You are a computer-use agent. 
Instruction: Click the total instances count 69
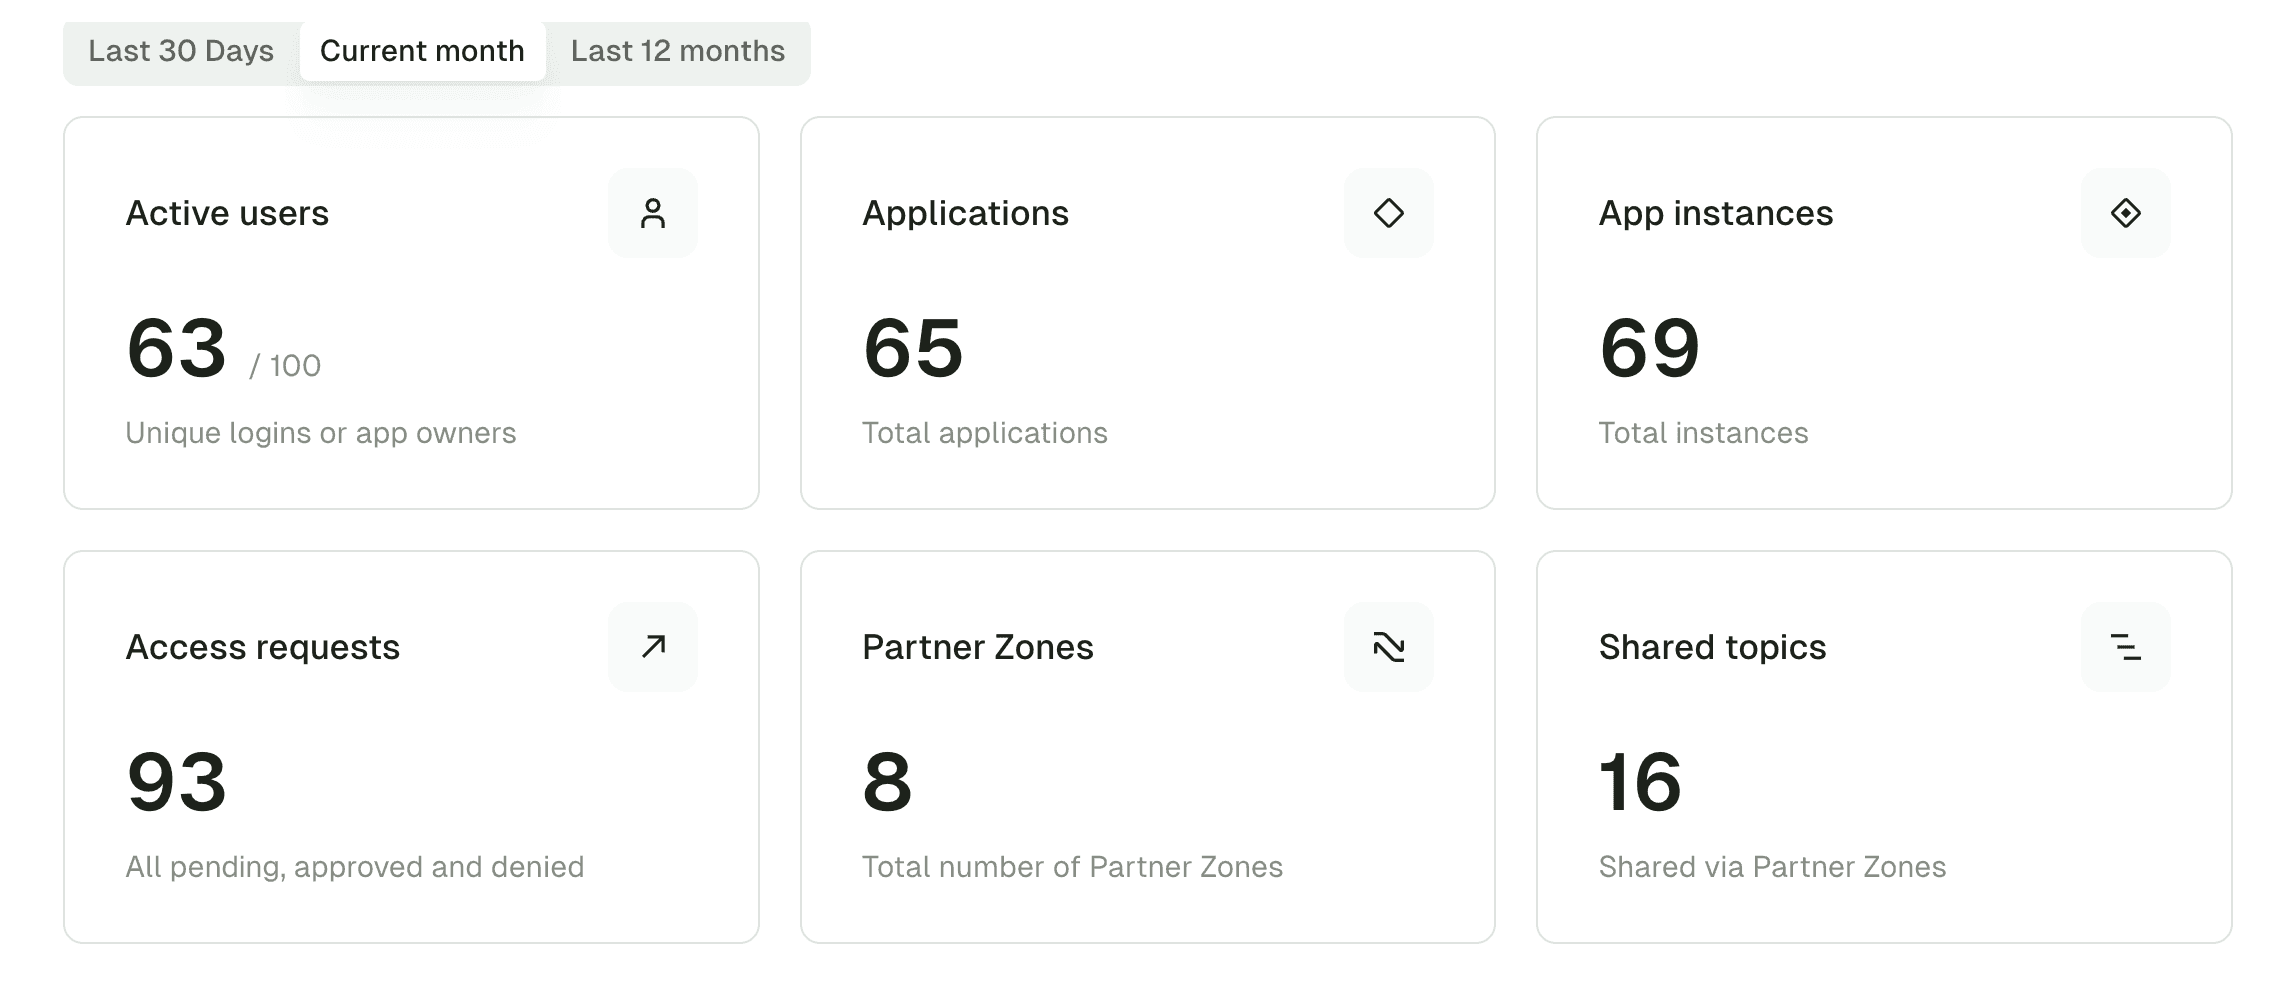[x=1649, y=349]
